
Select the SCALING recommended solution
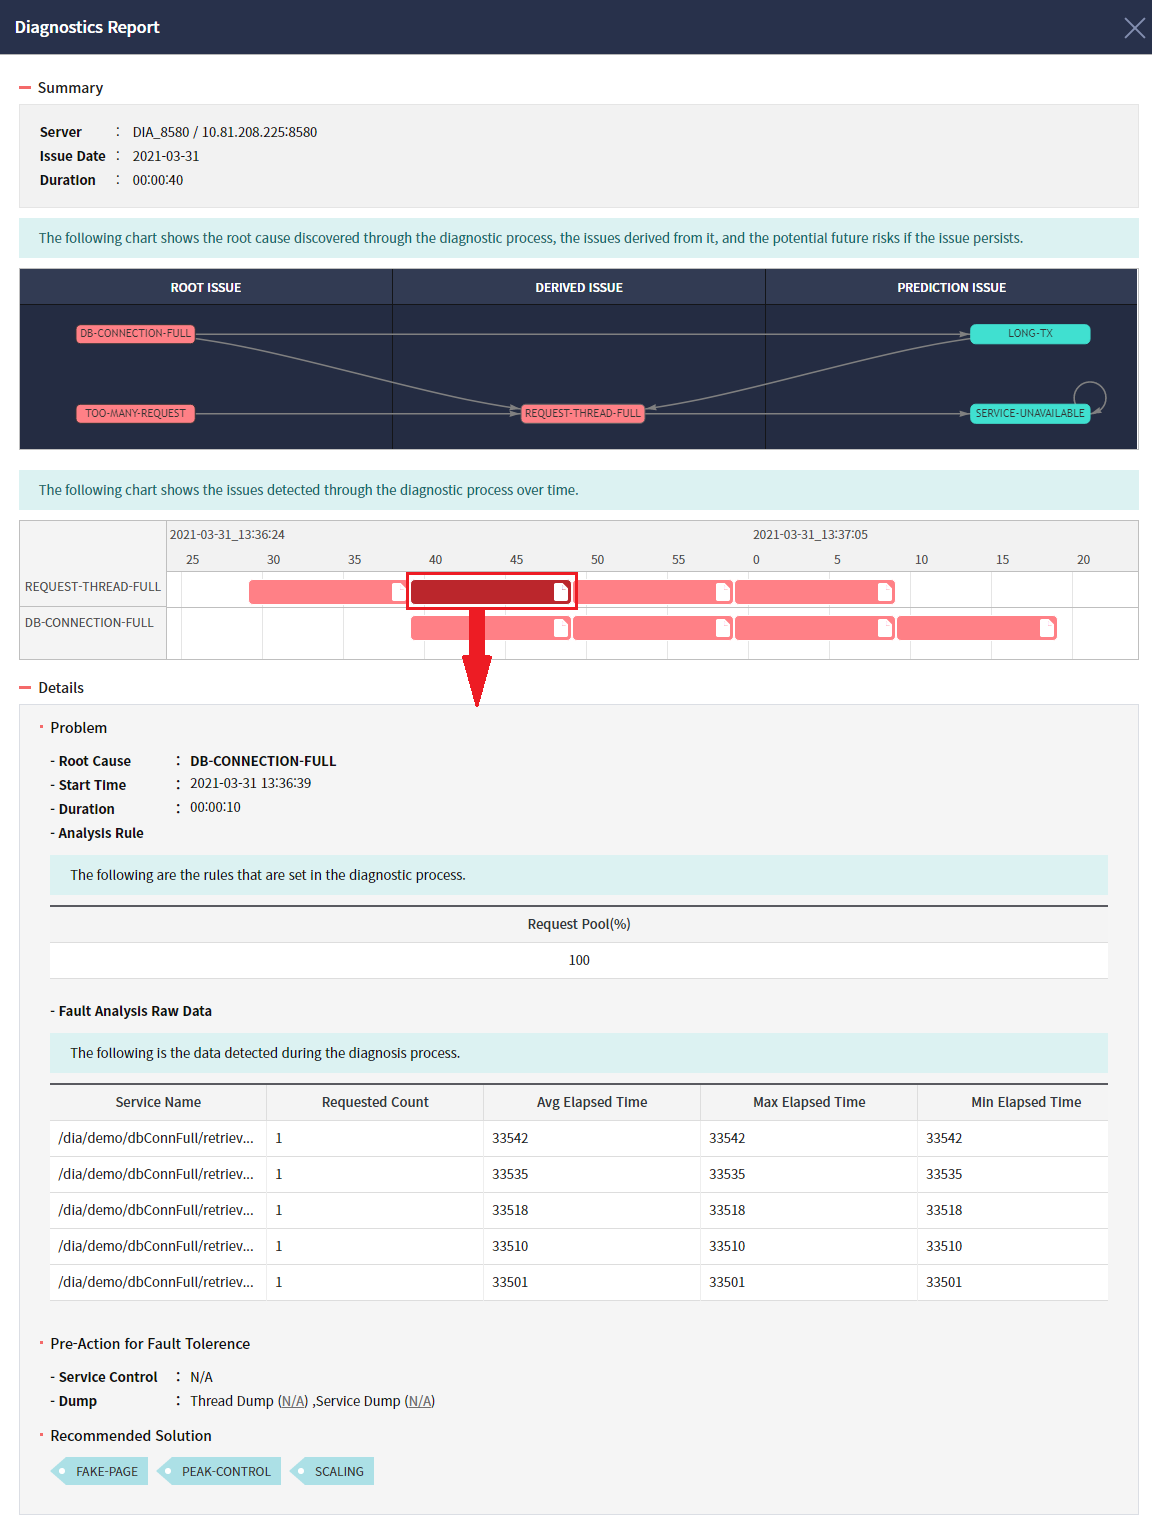tap(339, 1471)
